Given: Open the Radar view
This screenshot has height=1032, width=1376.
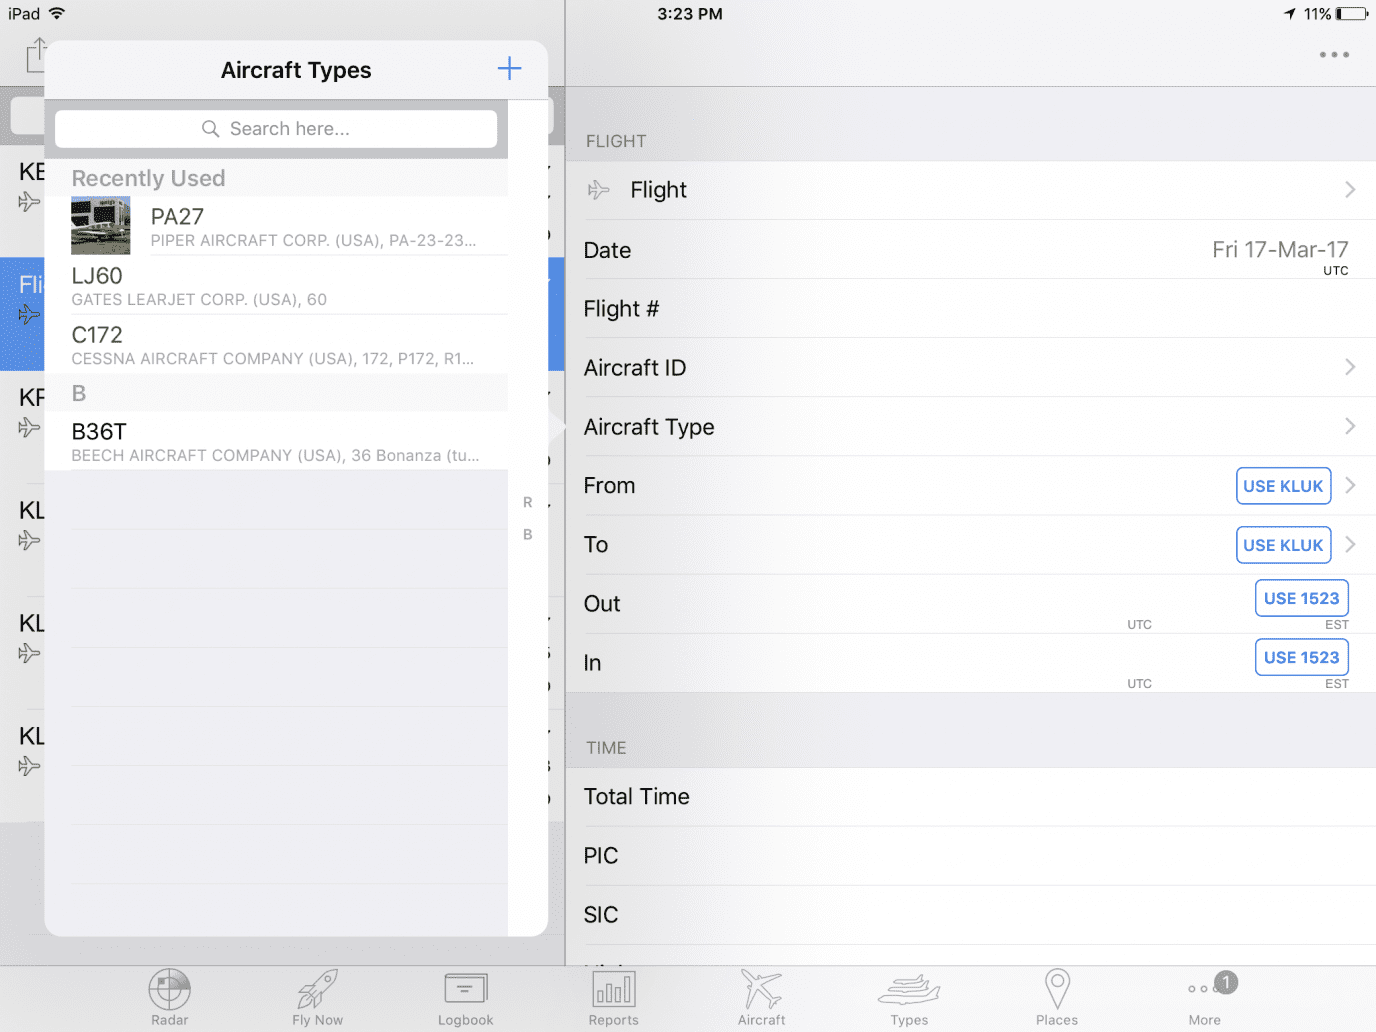Looking at the screenshot, I should pos(168,995).
